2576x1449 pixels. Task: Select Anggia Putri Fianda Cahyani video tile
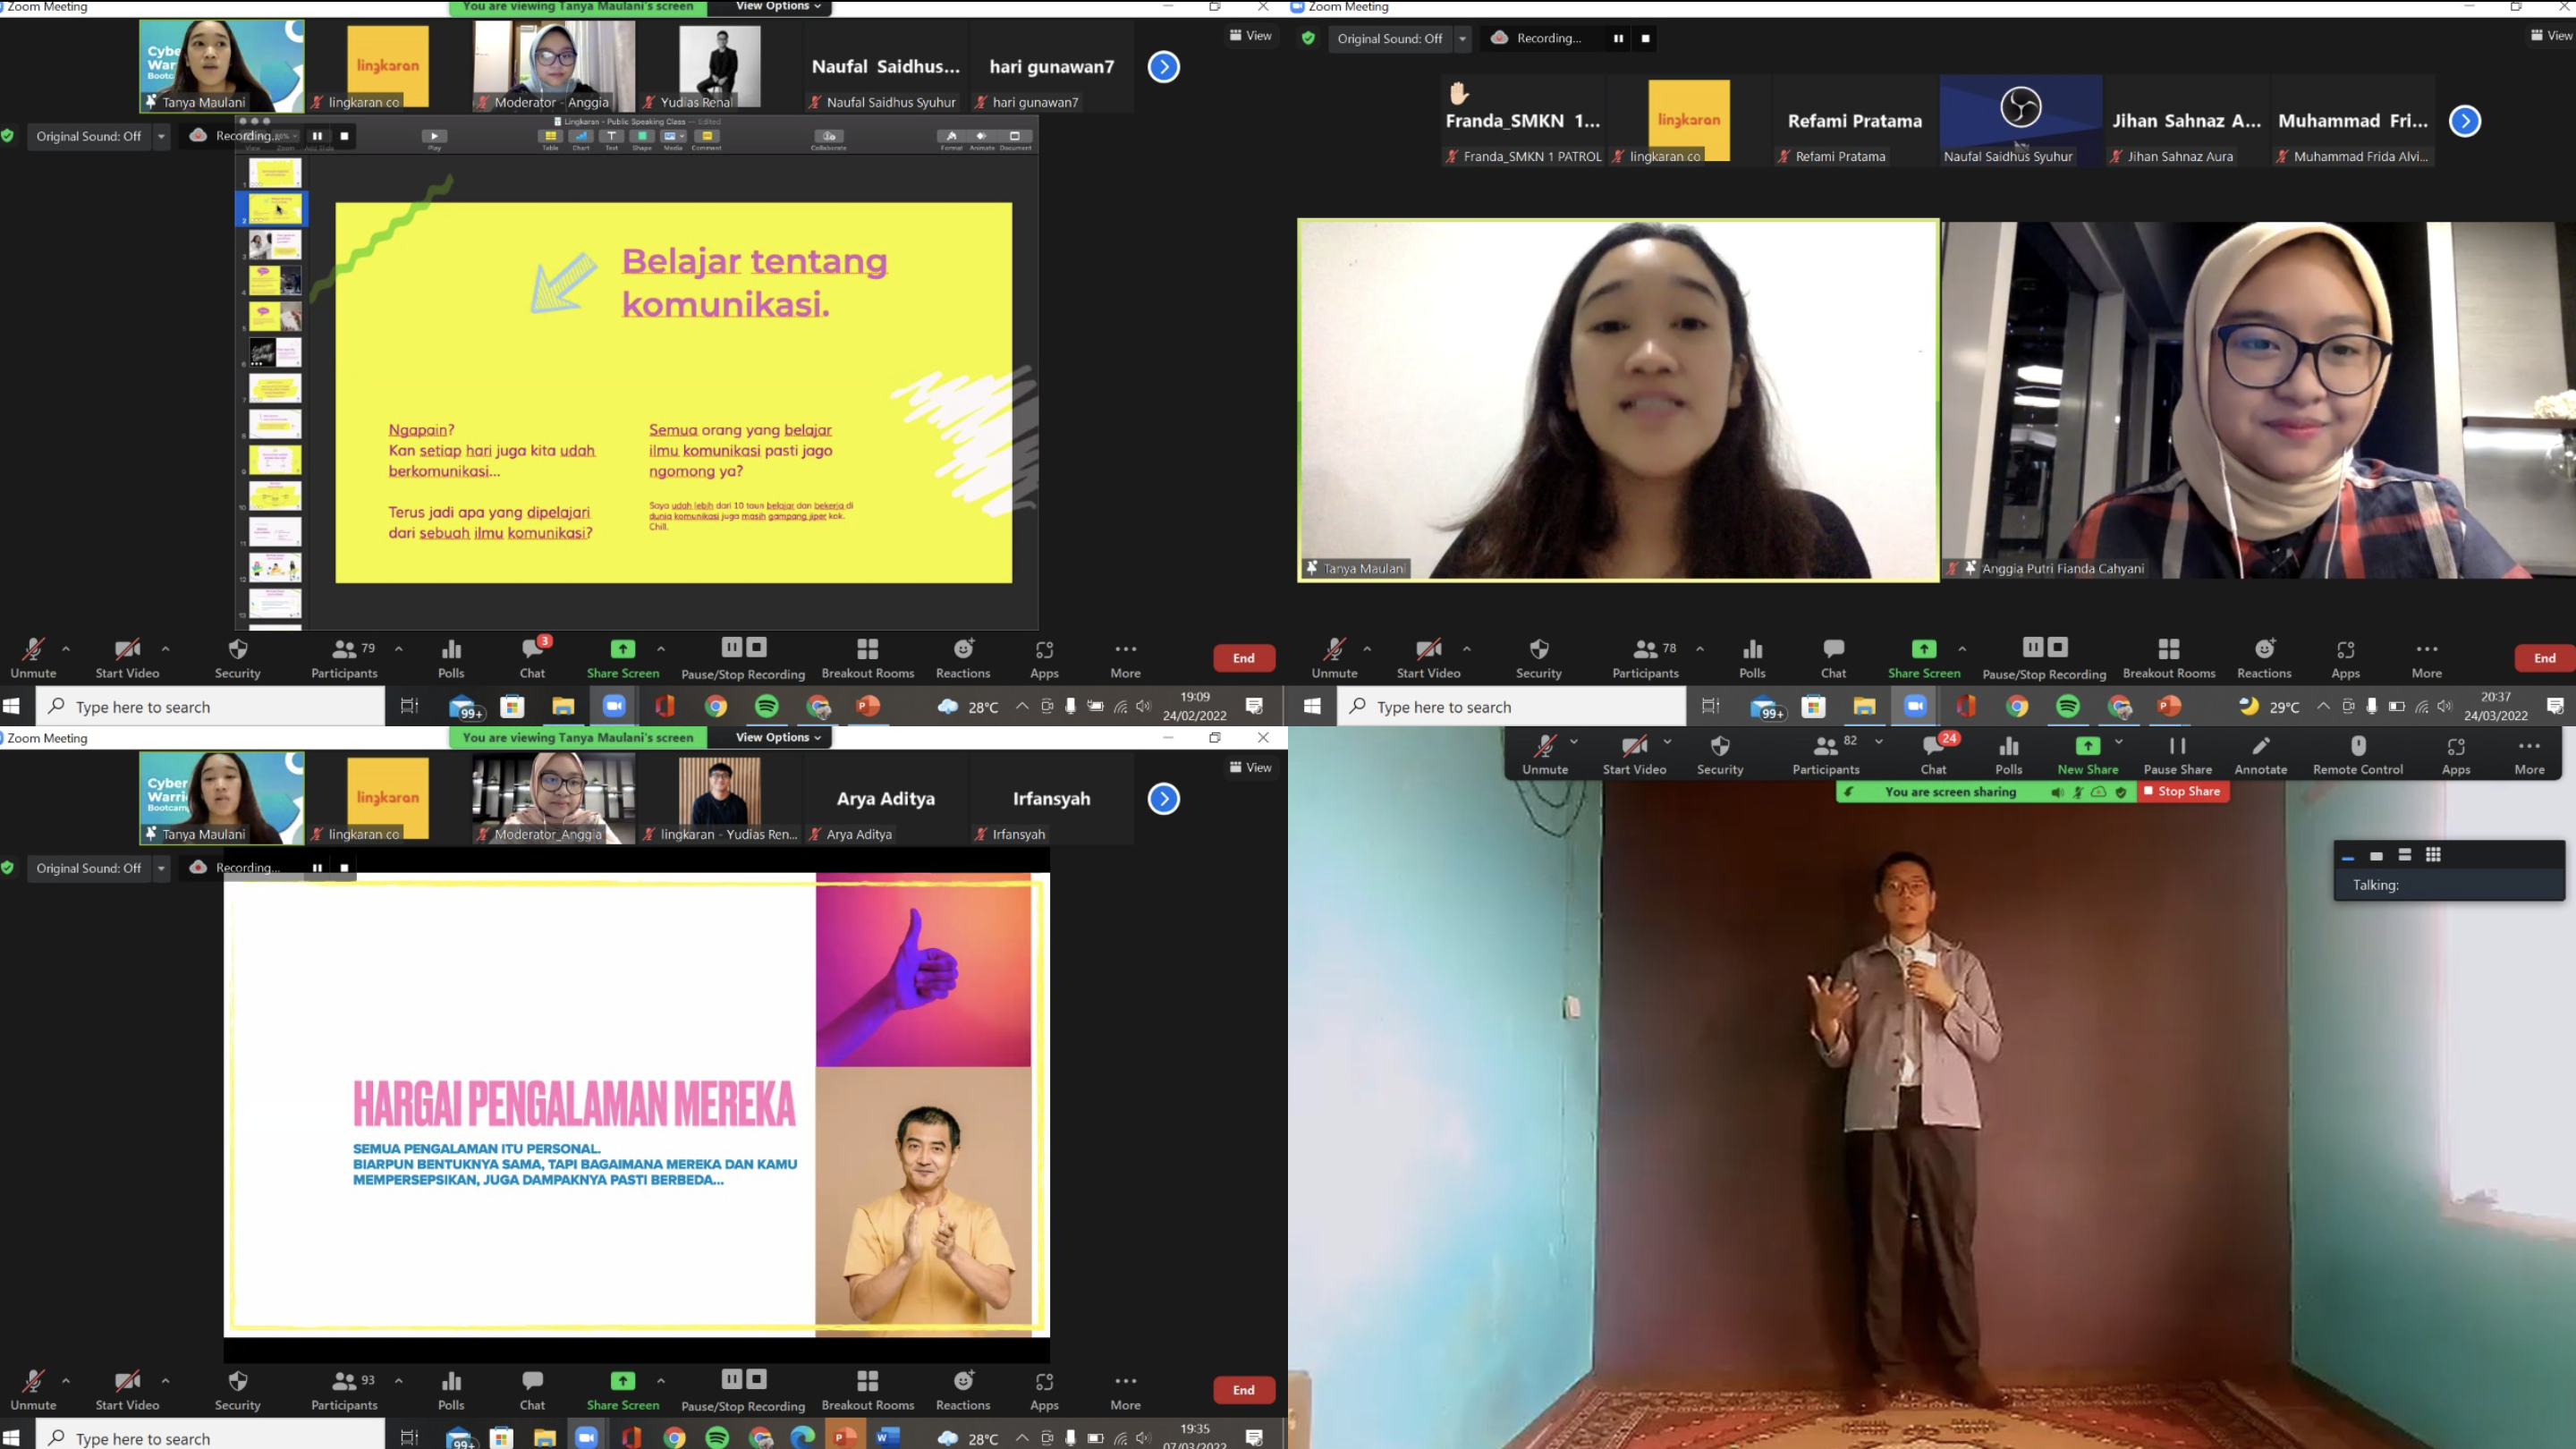[2258, 399]
